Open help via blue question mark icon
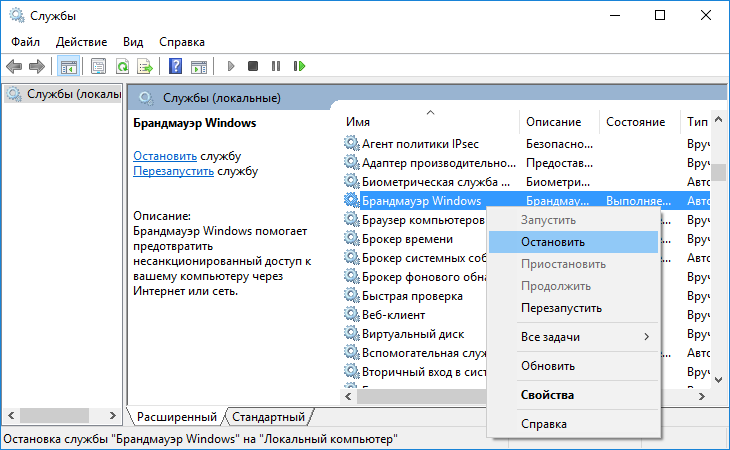This screenshot has height=450, width=730. [176, 66]
